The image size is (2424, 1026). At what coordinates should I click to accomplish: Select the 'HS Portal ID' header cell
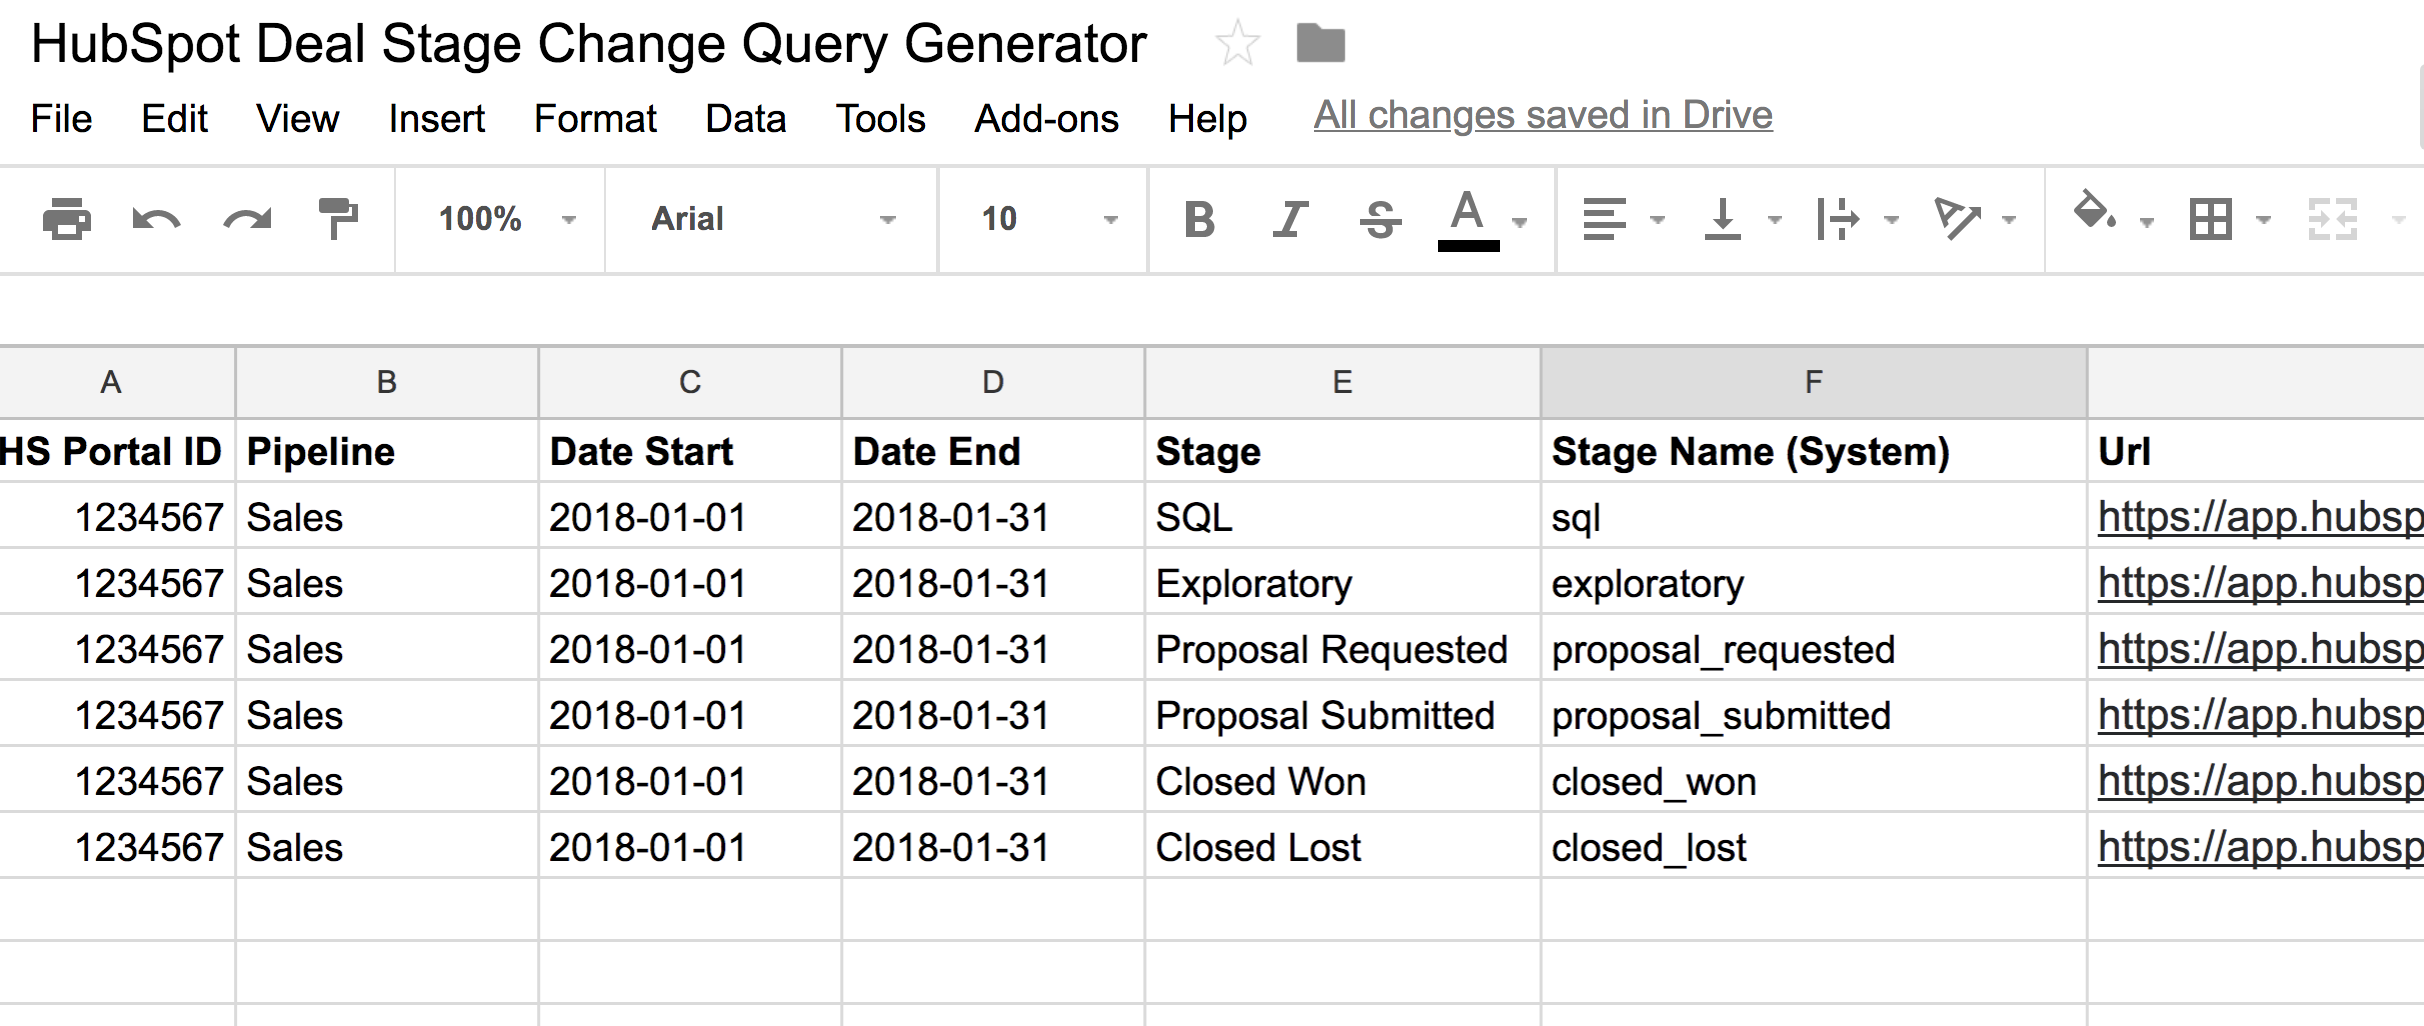point(117,451)
